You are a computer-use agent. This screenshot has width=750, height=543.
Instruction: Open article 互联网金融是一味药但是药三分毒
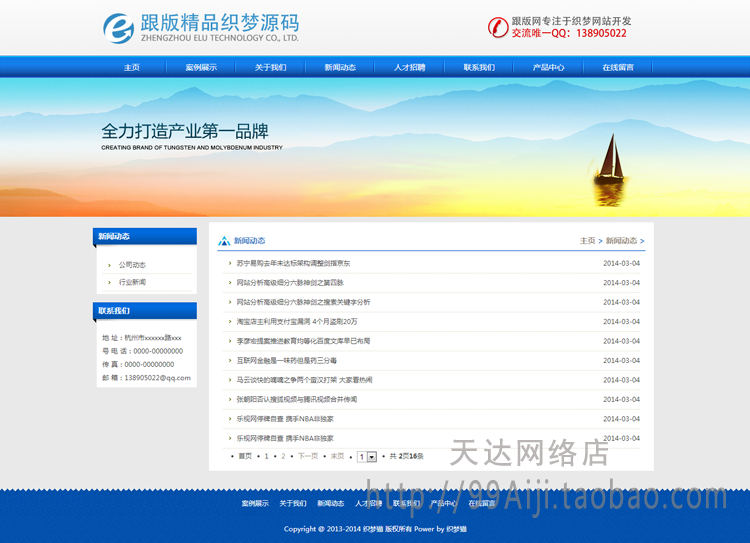tap(287, 361)
